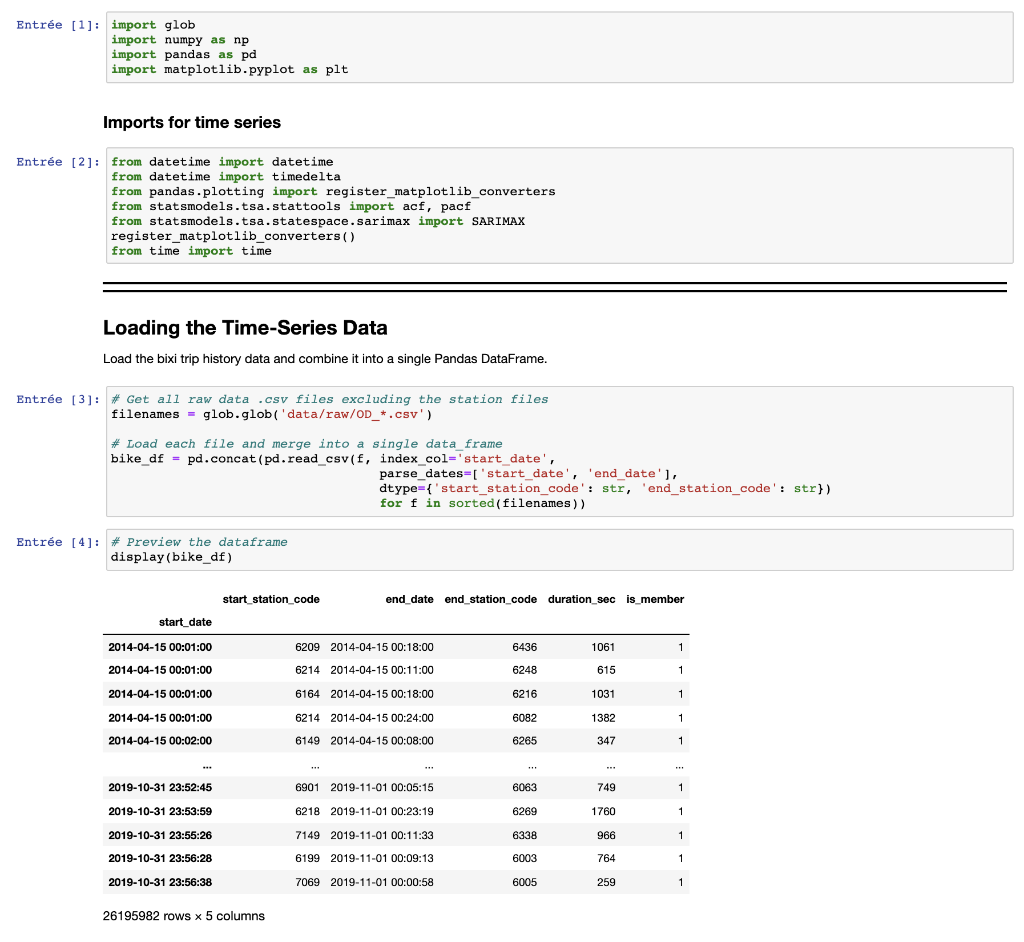
Task: Click row index 2019-10-31 23:53:59
Action: 160,811
